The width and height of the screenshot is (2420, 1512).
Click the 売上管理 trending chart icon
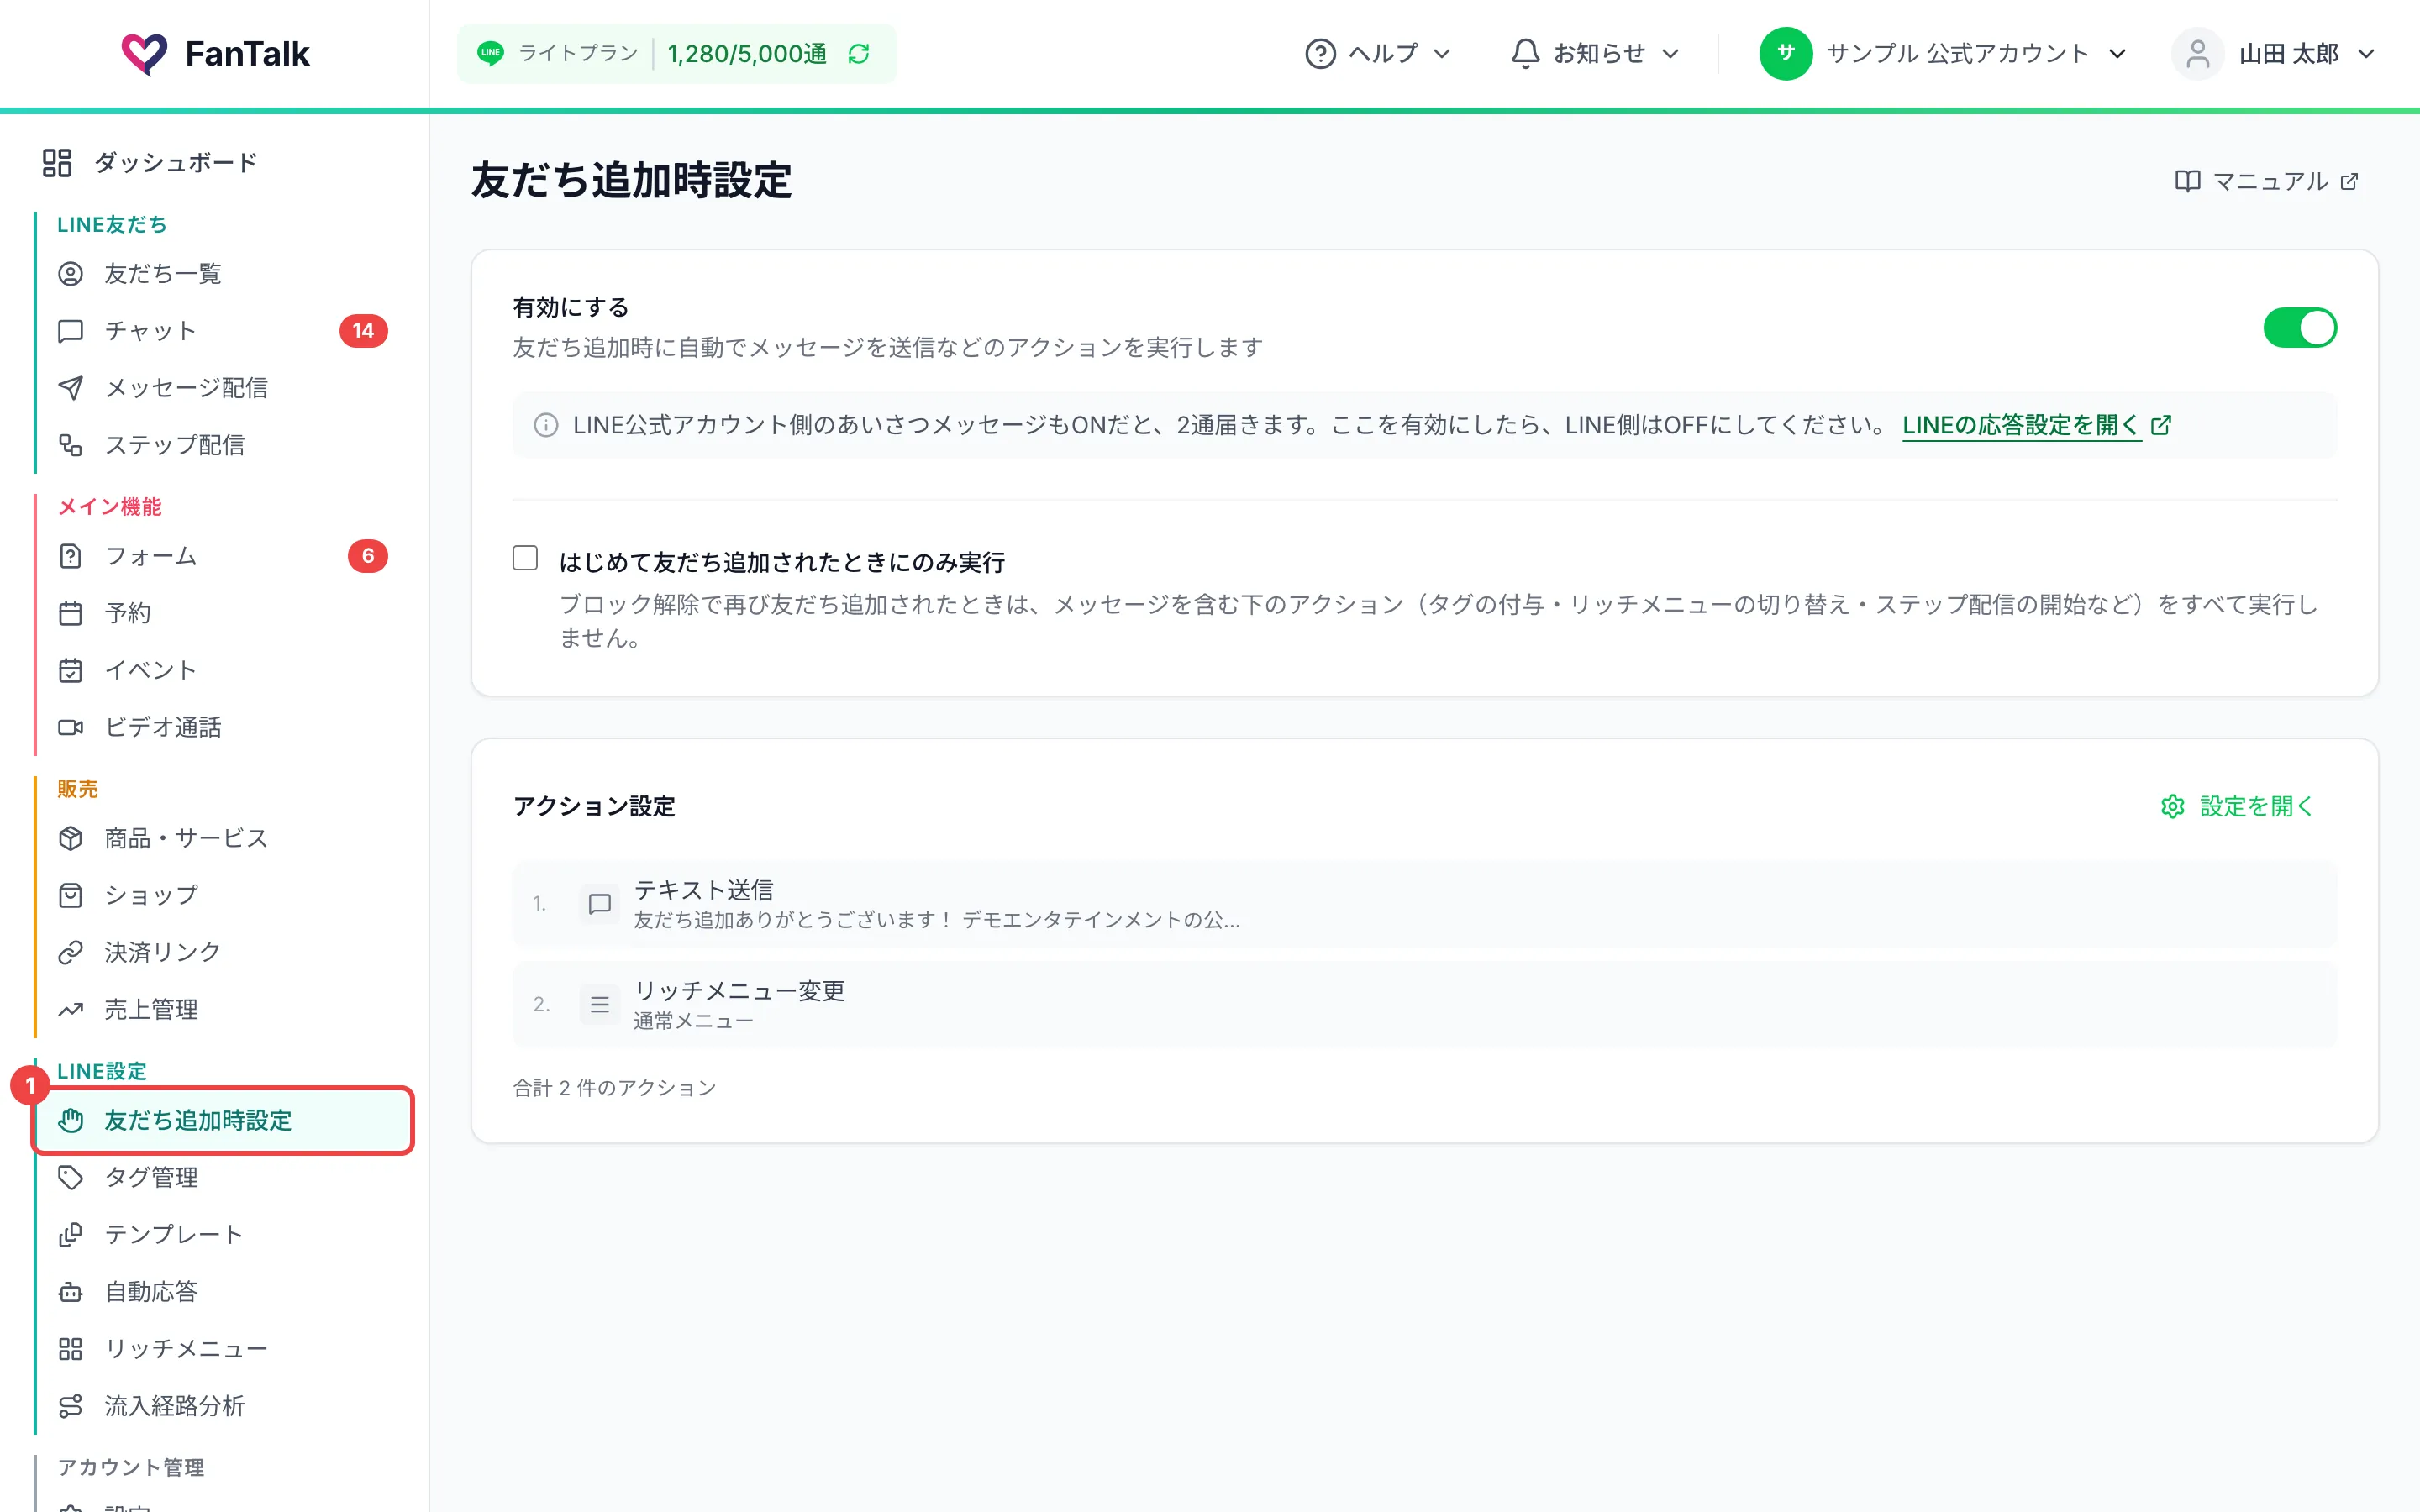(70, 1009)
